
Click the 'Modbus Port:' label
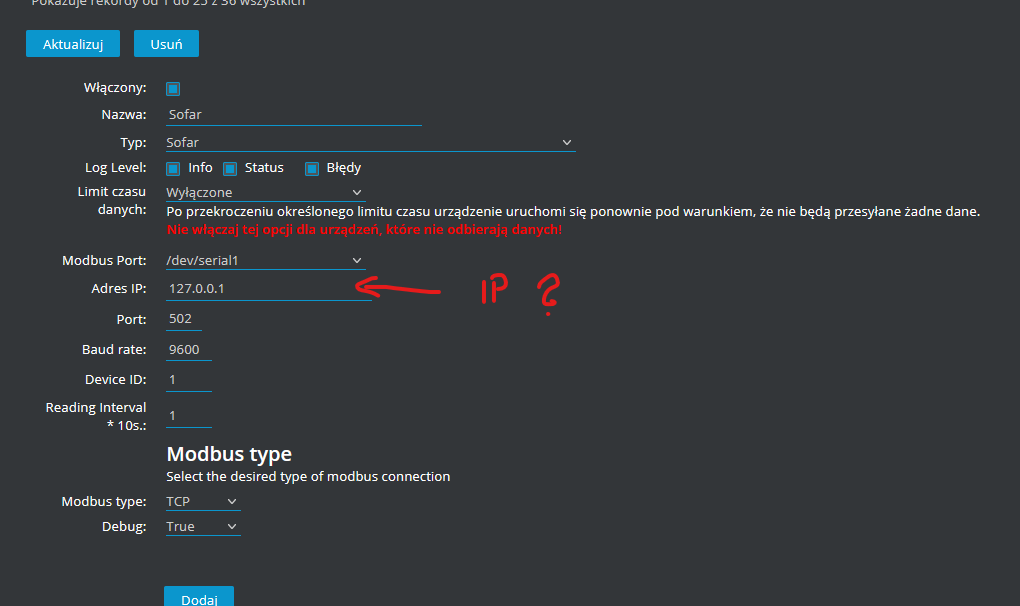(104, 261)
